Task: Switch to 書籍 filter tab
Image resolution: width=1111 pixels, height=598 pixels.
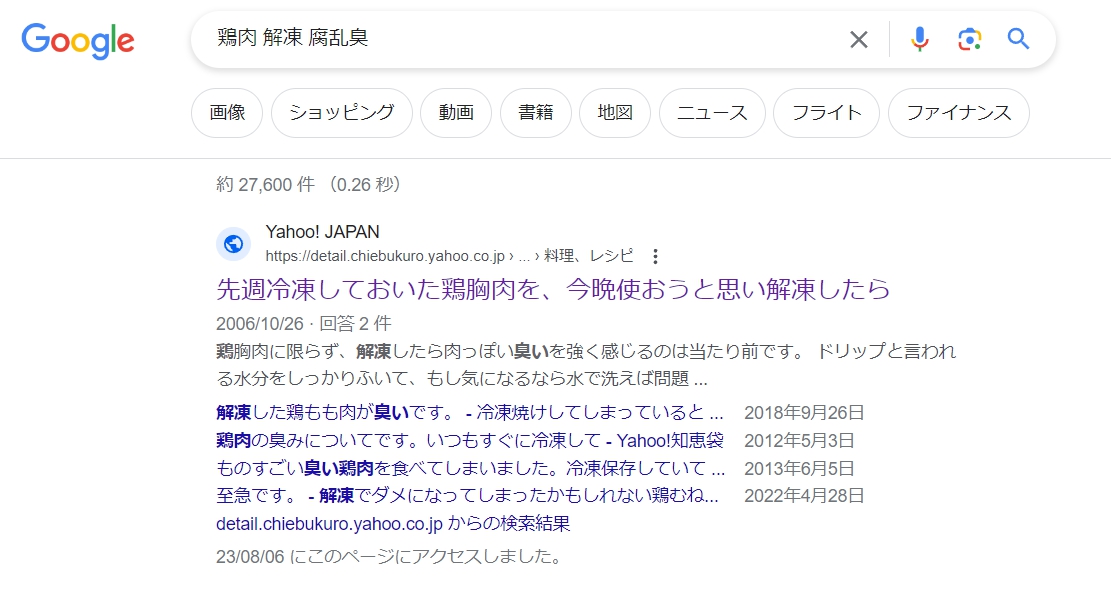Action: (536, 113)
